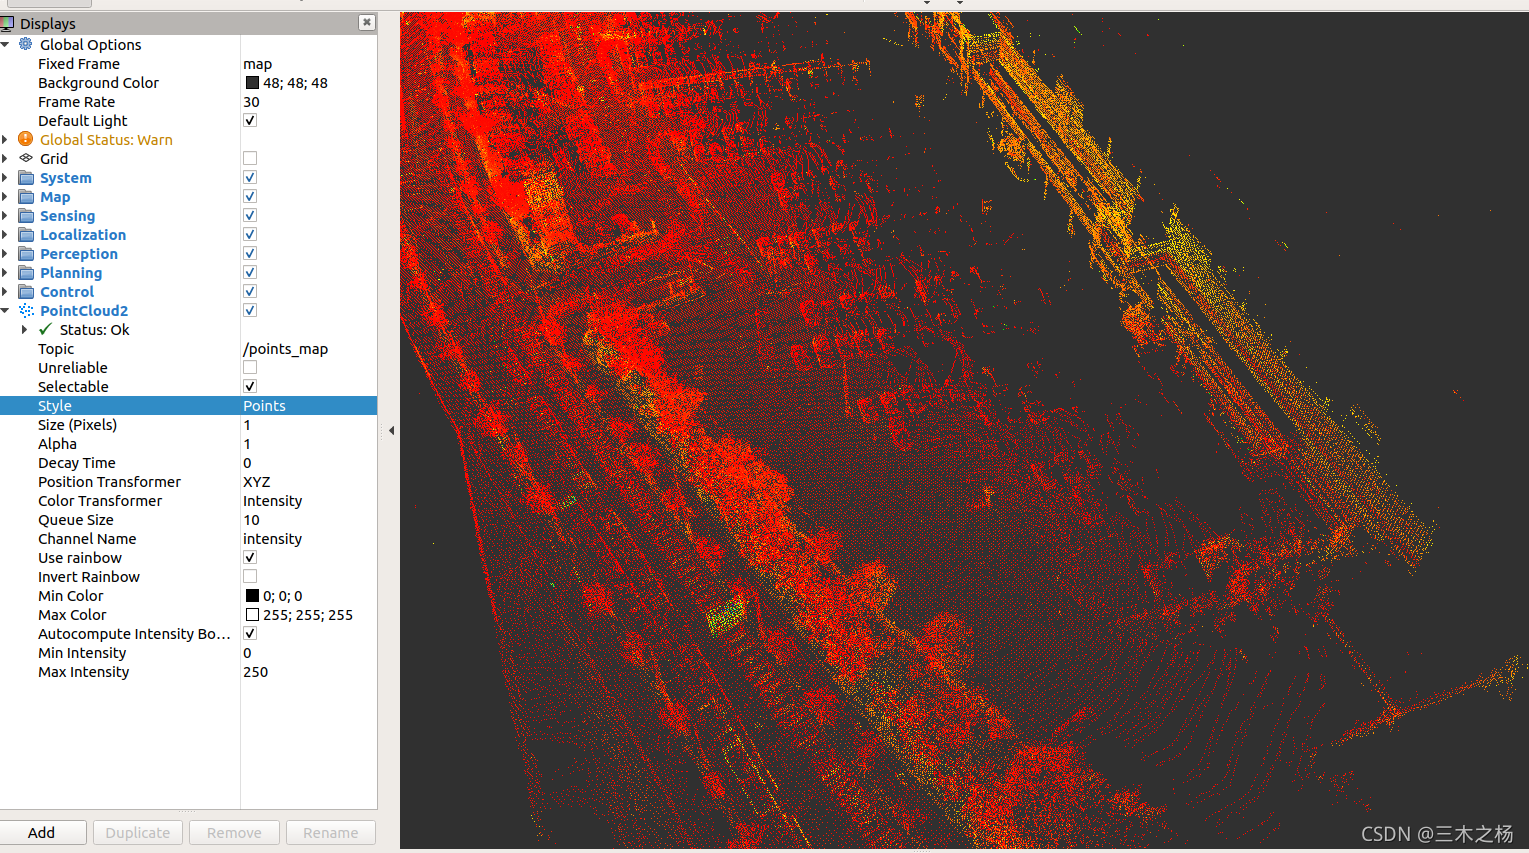Open the Style dropdown showing Points
This screenshot has width=1529, height=853.
click(x=309, y=405)
